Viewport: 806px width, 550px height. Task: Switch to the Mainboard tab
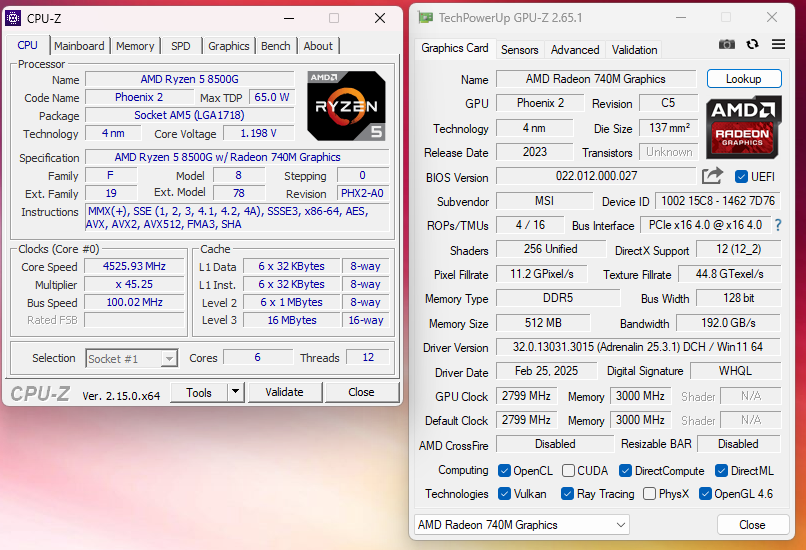point(79,46)
